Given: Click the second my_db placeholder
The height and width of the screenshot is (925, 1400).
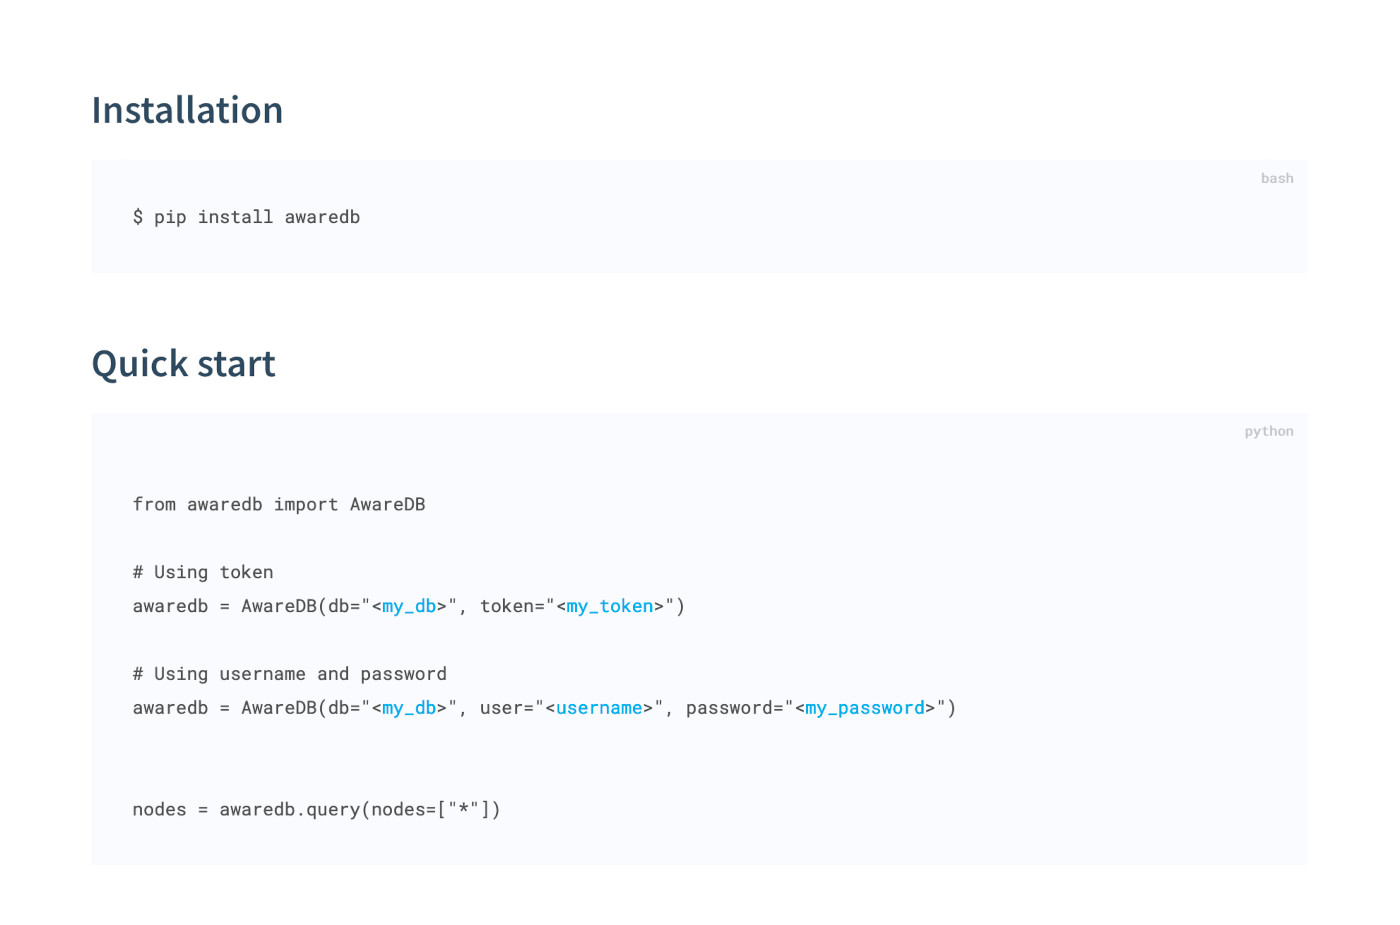Looking at the screenshot, I should click(x=409, y=708).
